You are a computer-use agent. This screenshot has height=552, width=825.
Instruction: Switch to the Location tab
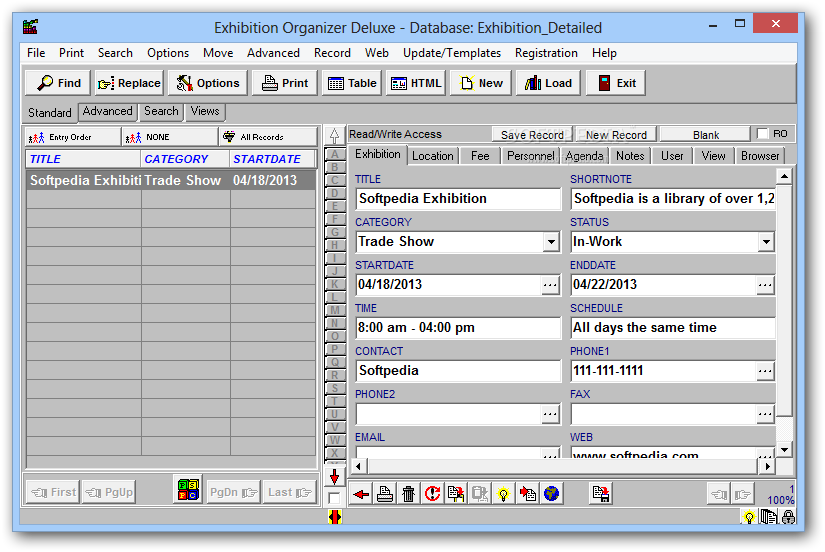coord(432,156)
